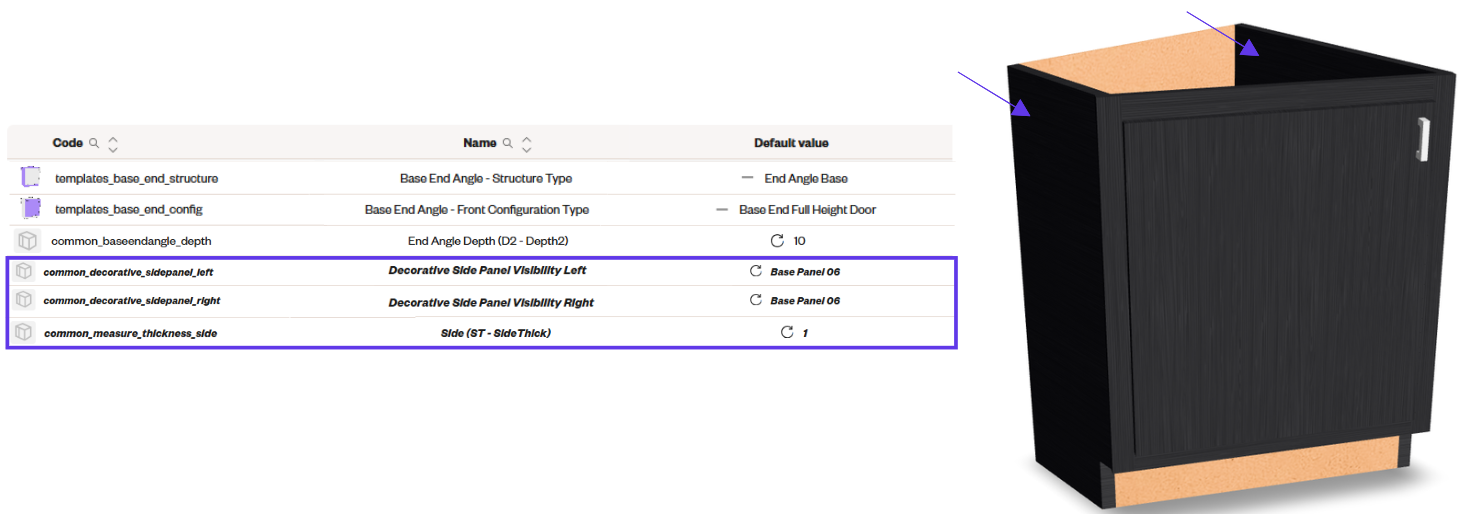This screenshot has height=514, width=1461.
Task: Reset the End Angle Depth value 10
Action: [x=777, y=241]
